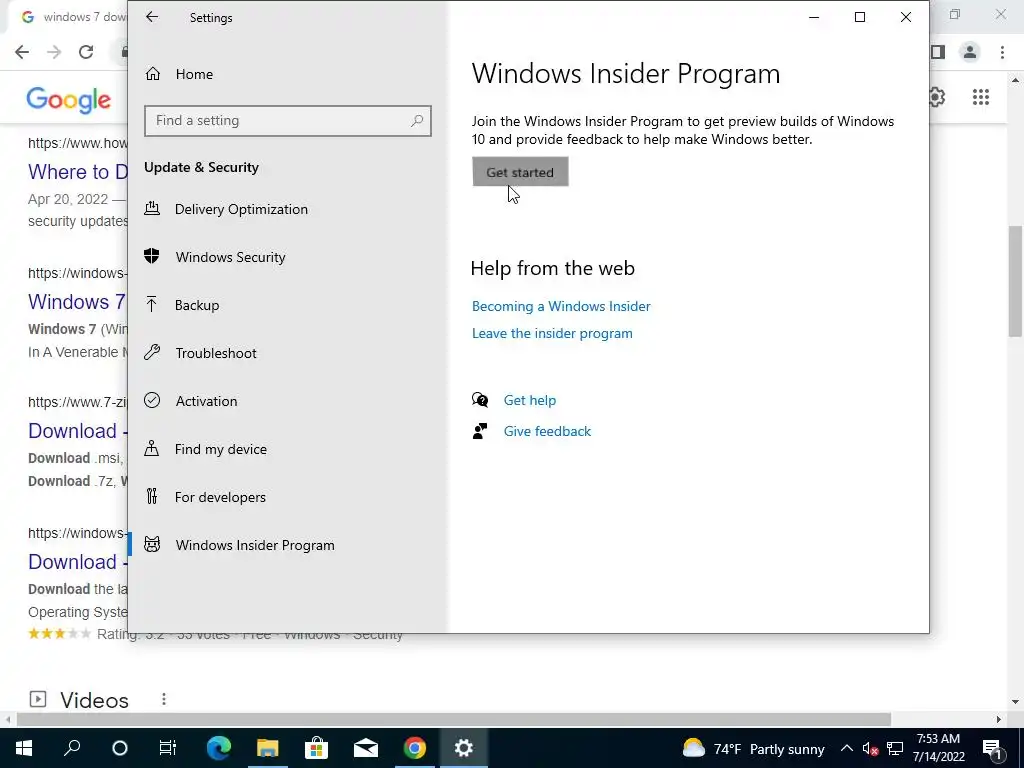
Task: Click the Windows Insider Program cat icon
Action: coord(152,545)
